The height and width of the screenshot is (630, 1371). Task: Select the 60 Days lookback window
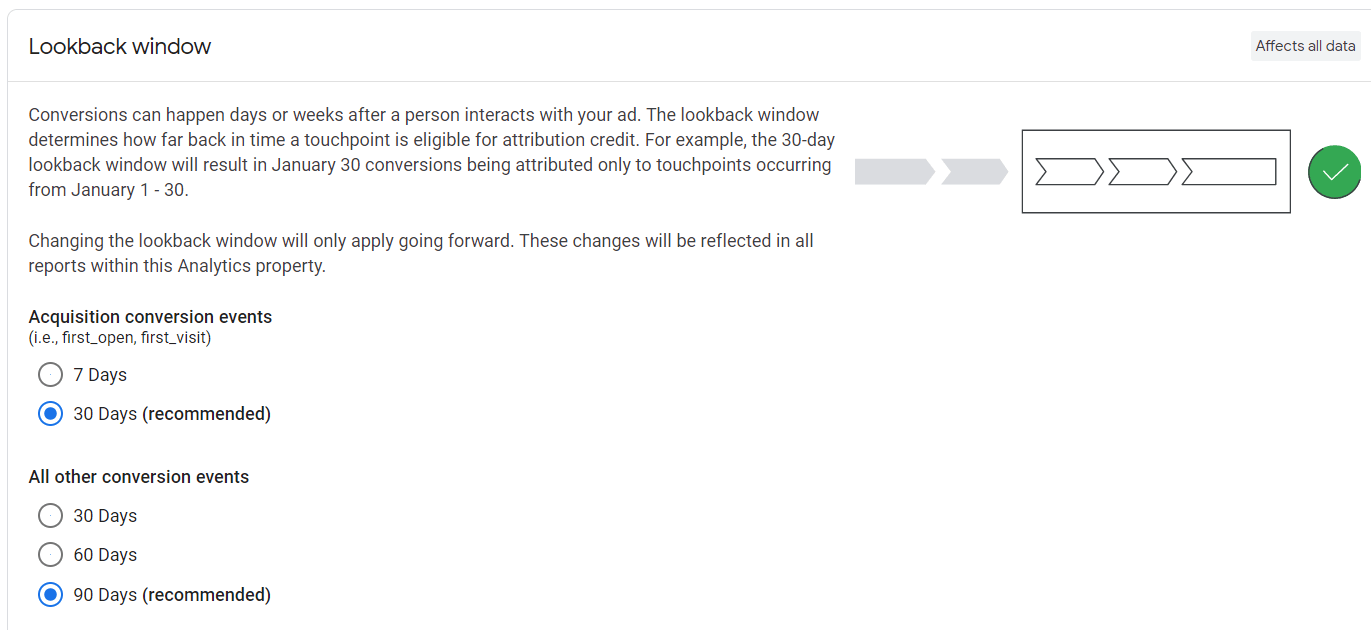tap(50, 554)
